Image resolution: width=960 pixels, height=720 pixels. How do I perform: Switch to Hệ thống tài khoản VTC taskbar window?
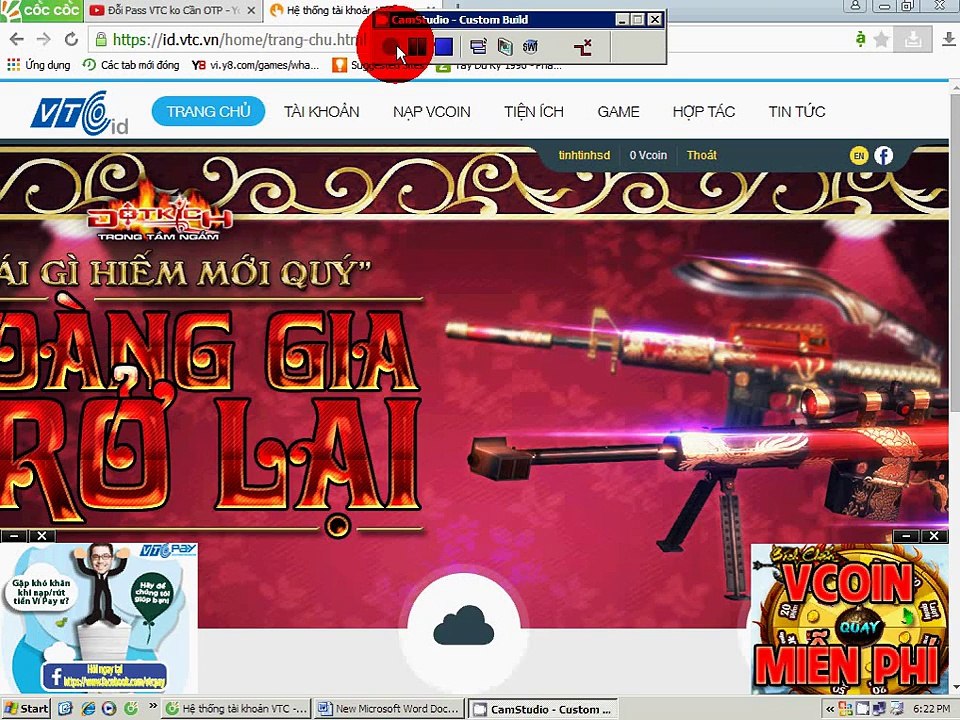[x=236, y=709]
